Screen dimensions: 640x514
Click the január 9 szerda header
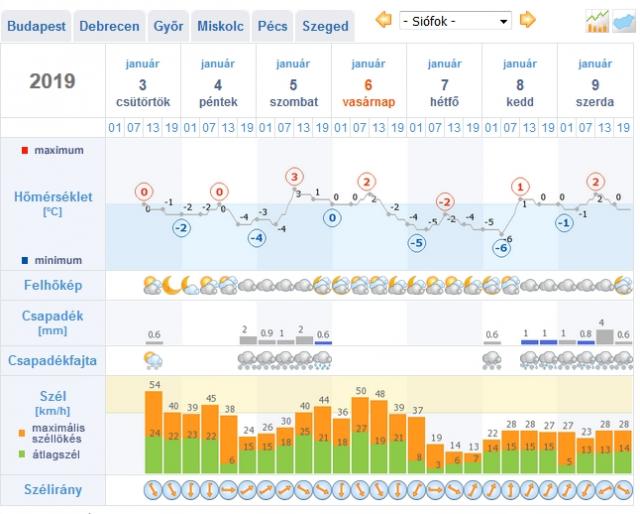(x=595, y=83)
